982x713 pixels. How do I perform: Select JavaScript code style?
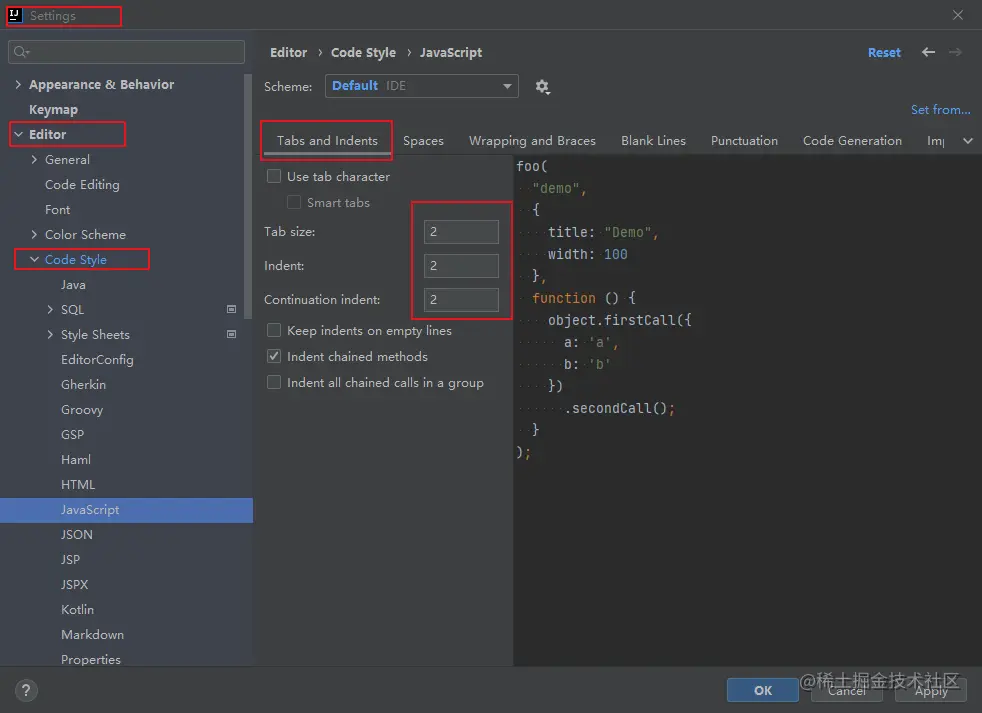click(x=127, y=510)
